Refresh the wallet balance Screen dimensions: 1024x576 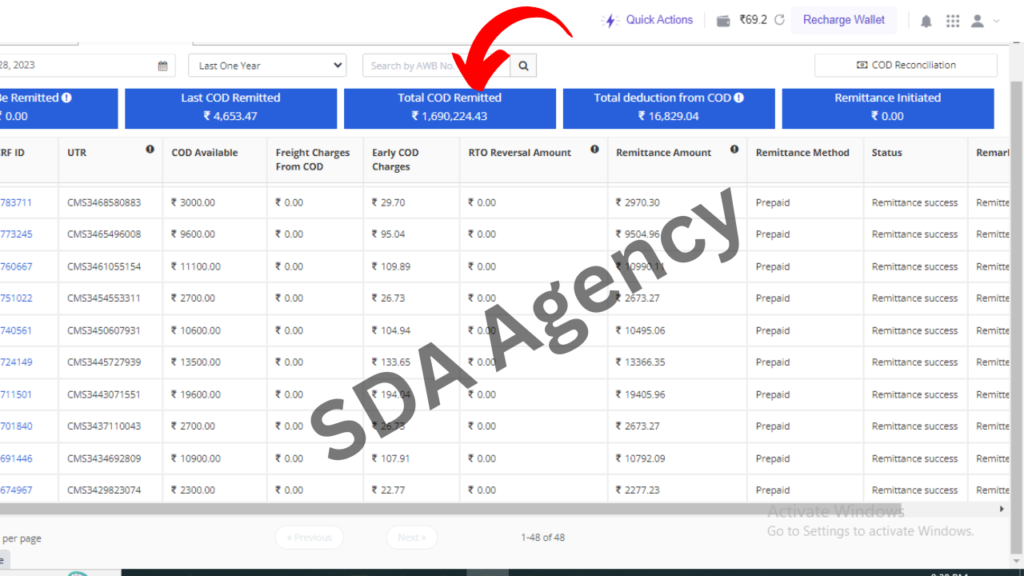(x=779, y=20)
